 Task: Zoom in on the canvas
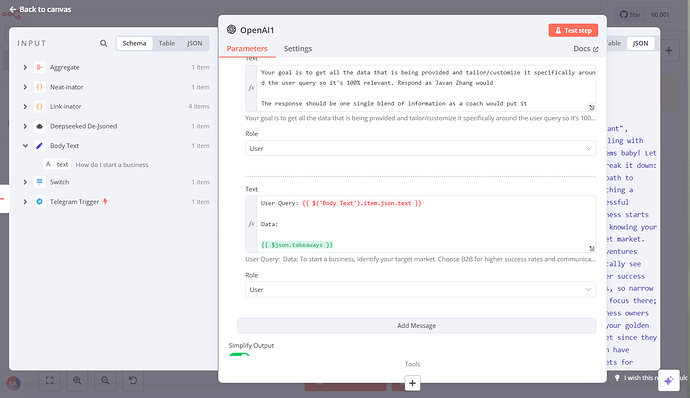[x=77, y=380]
